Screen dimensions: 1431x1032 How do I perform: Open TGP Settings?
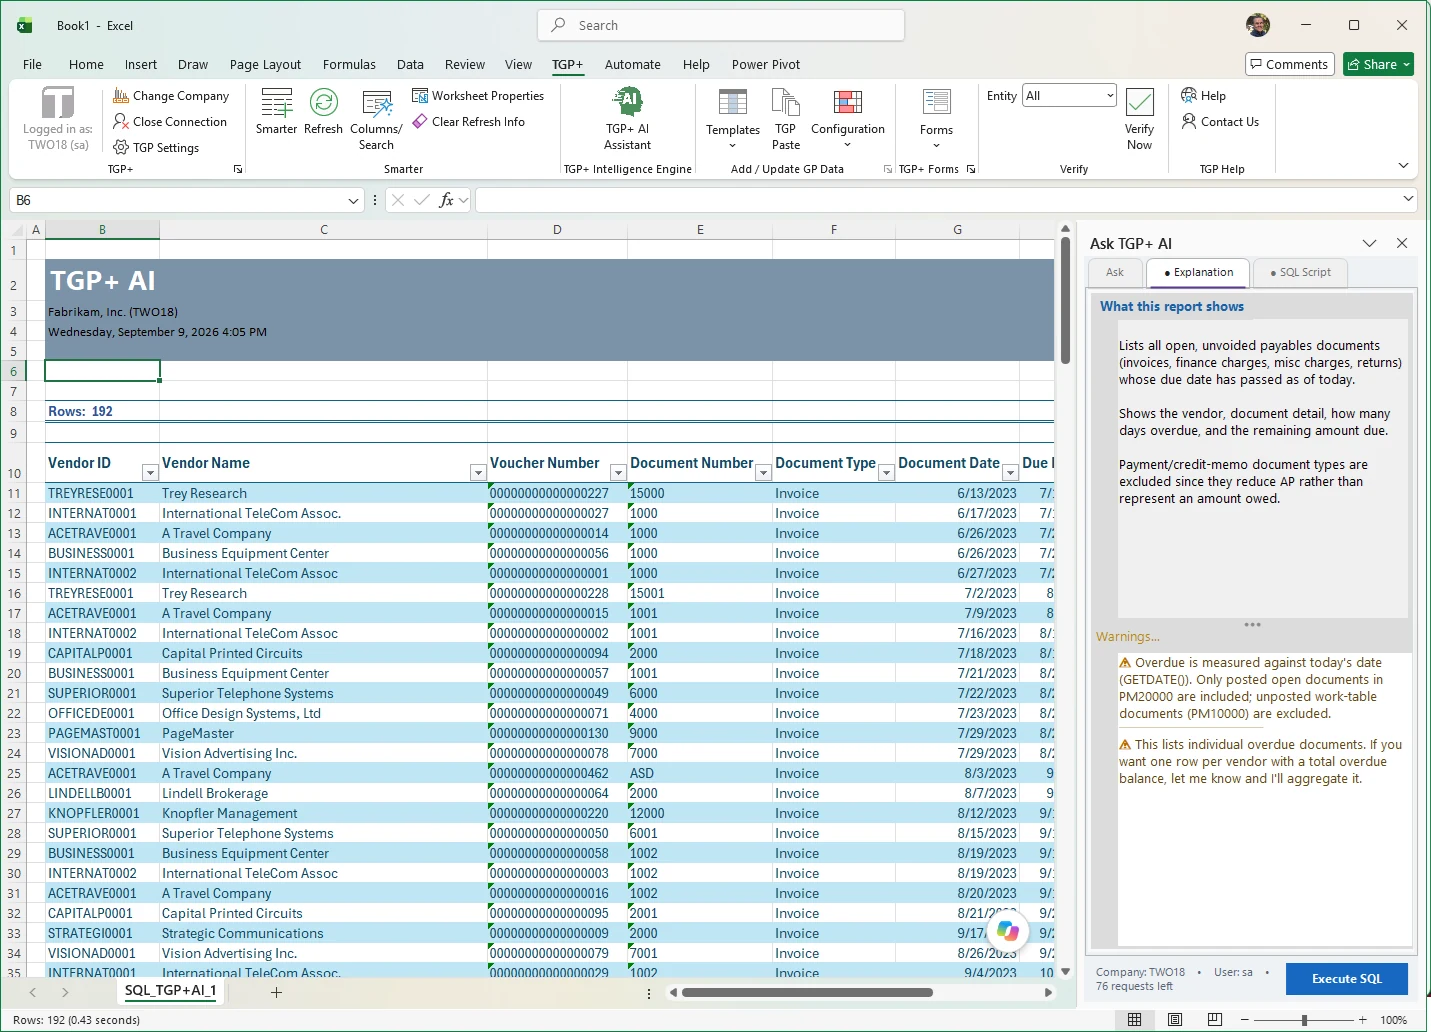point(156,148)
